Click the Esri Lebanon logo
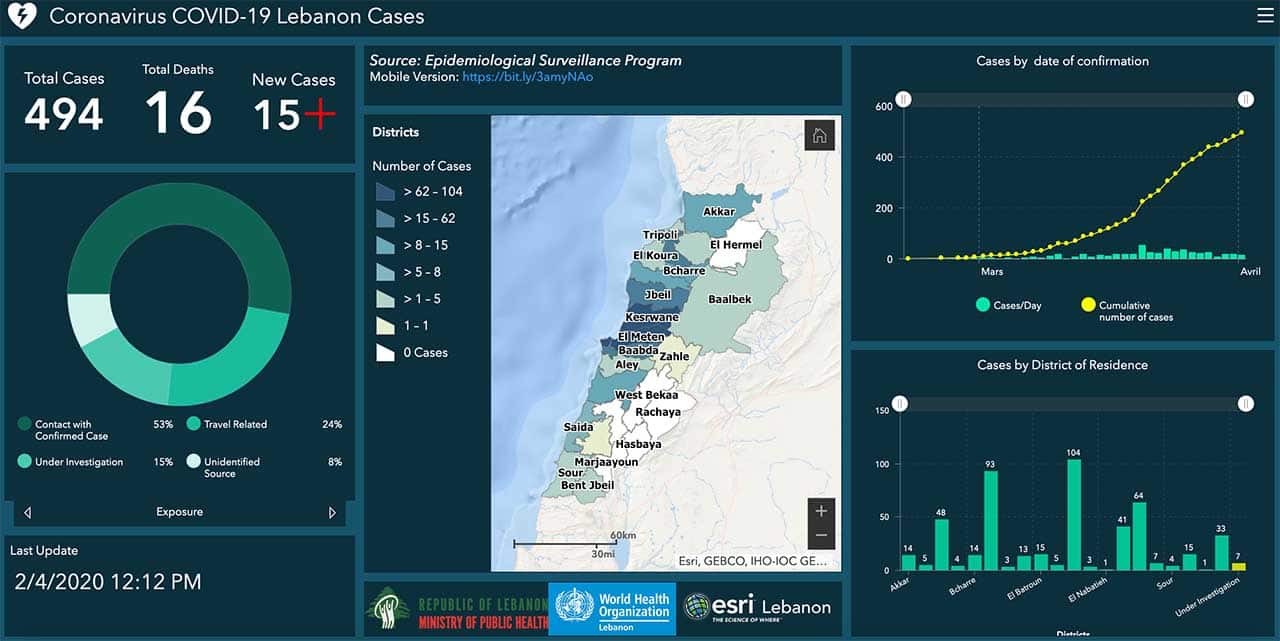 [757, 607]
